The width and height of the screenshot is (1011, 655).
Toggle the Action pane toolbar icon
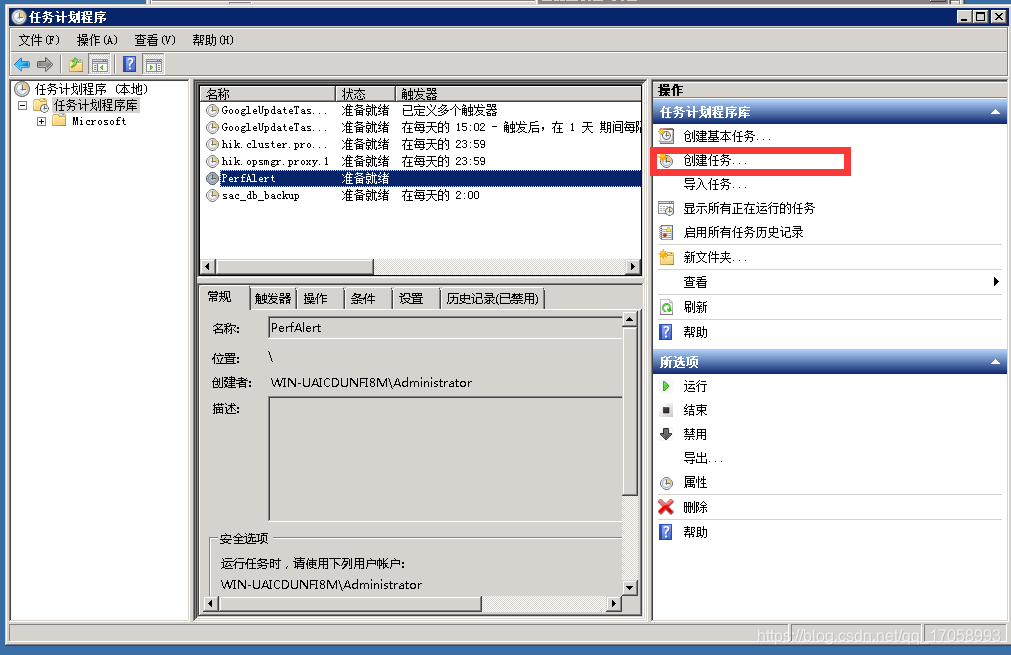coord(154,64)
